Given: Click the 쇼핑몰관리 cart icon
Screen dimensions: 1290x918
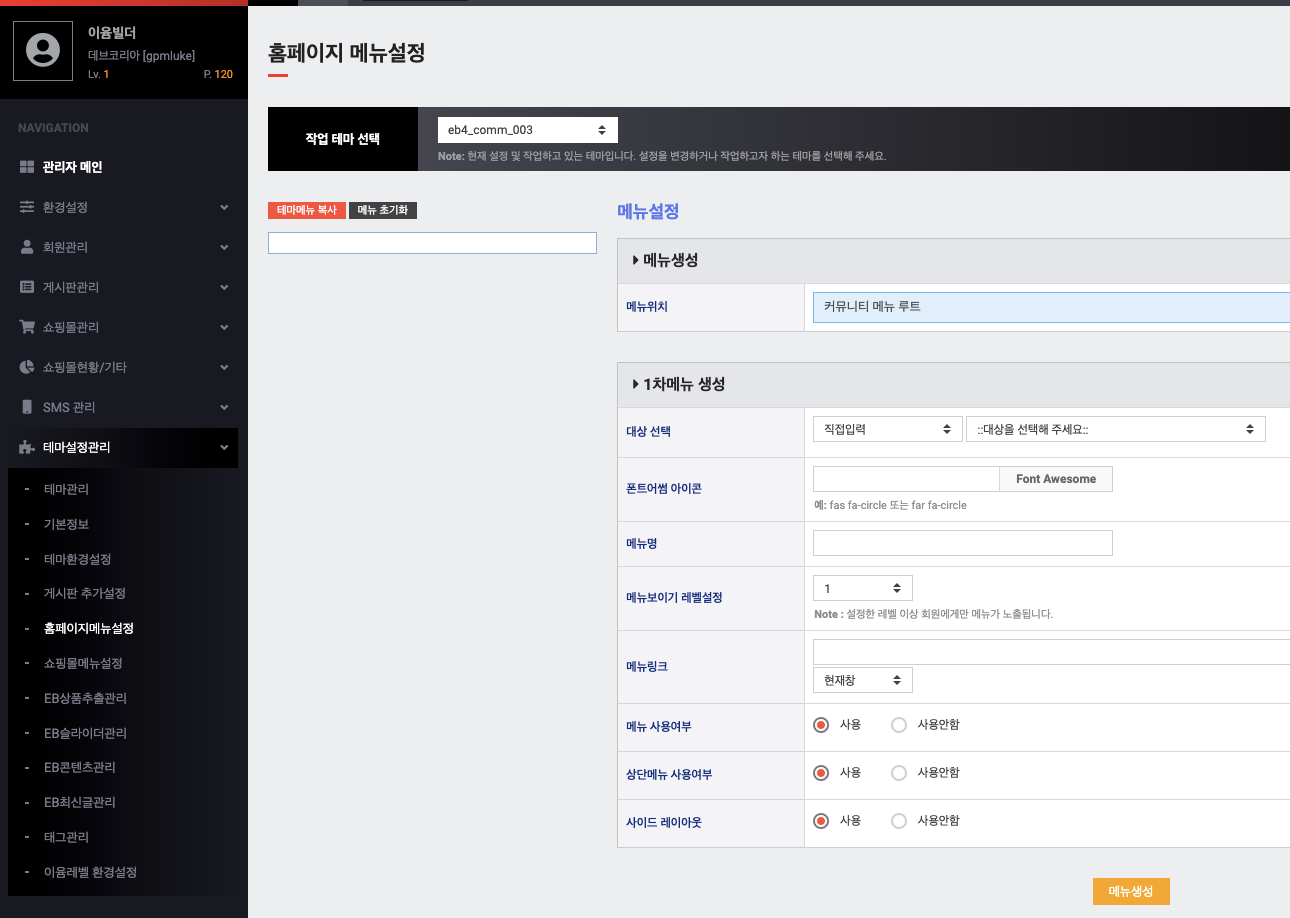Looking at the screenshot, I should (27, 327).
